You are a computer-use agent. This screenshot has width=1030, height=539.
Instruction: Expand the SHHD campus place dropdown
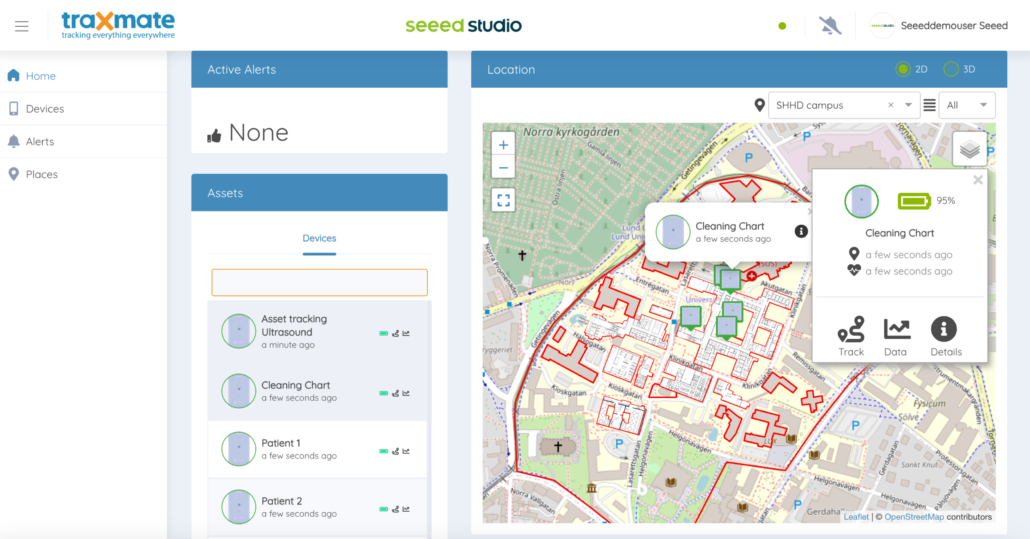point(909,105)
